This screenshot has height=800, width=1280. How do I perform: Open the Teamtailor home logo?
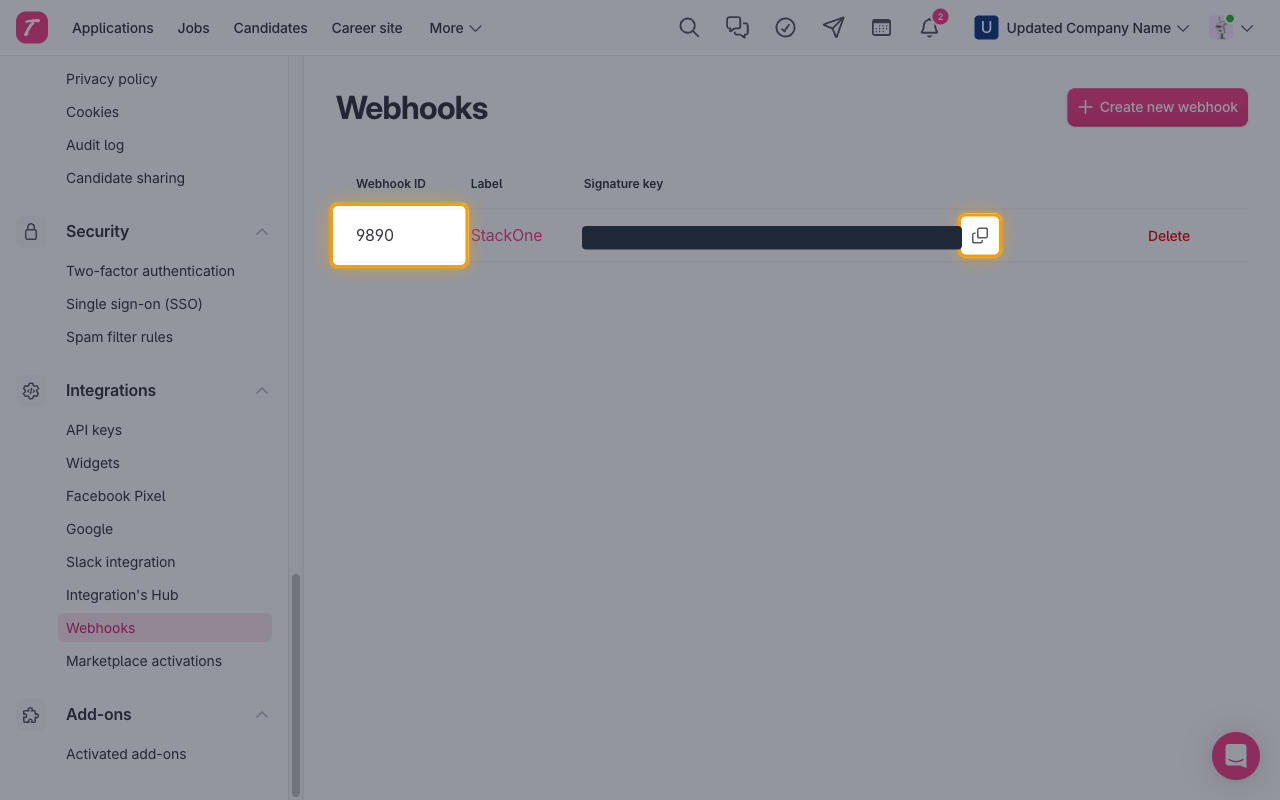[32, 28]
